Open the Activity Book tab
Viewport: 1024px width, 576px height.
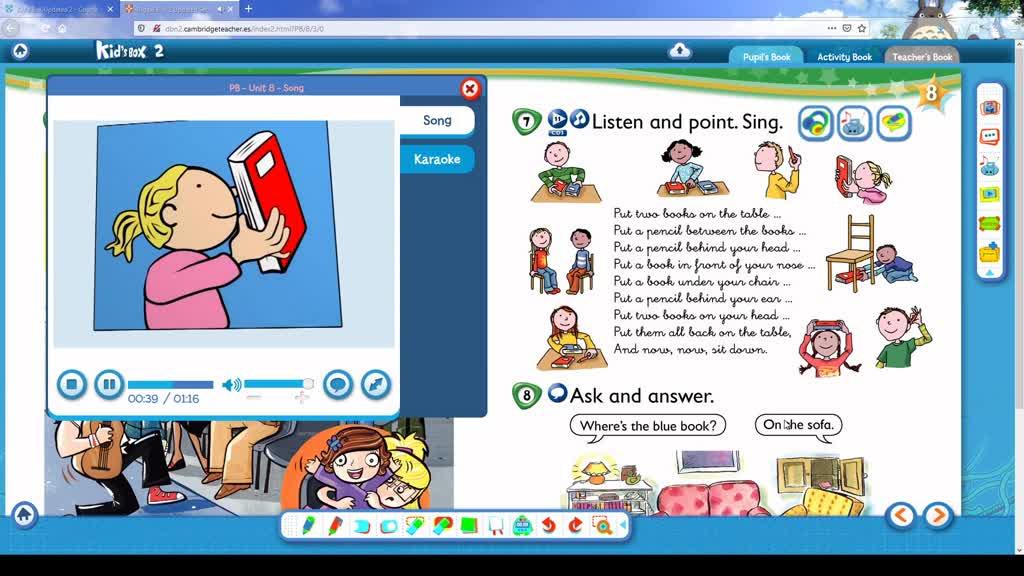click(844, 57)
